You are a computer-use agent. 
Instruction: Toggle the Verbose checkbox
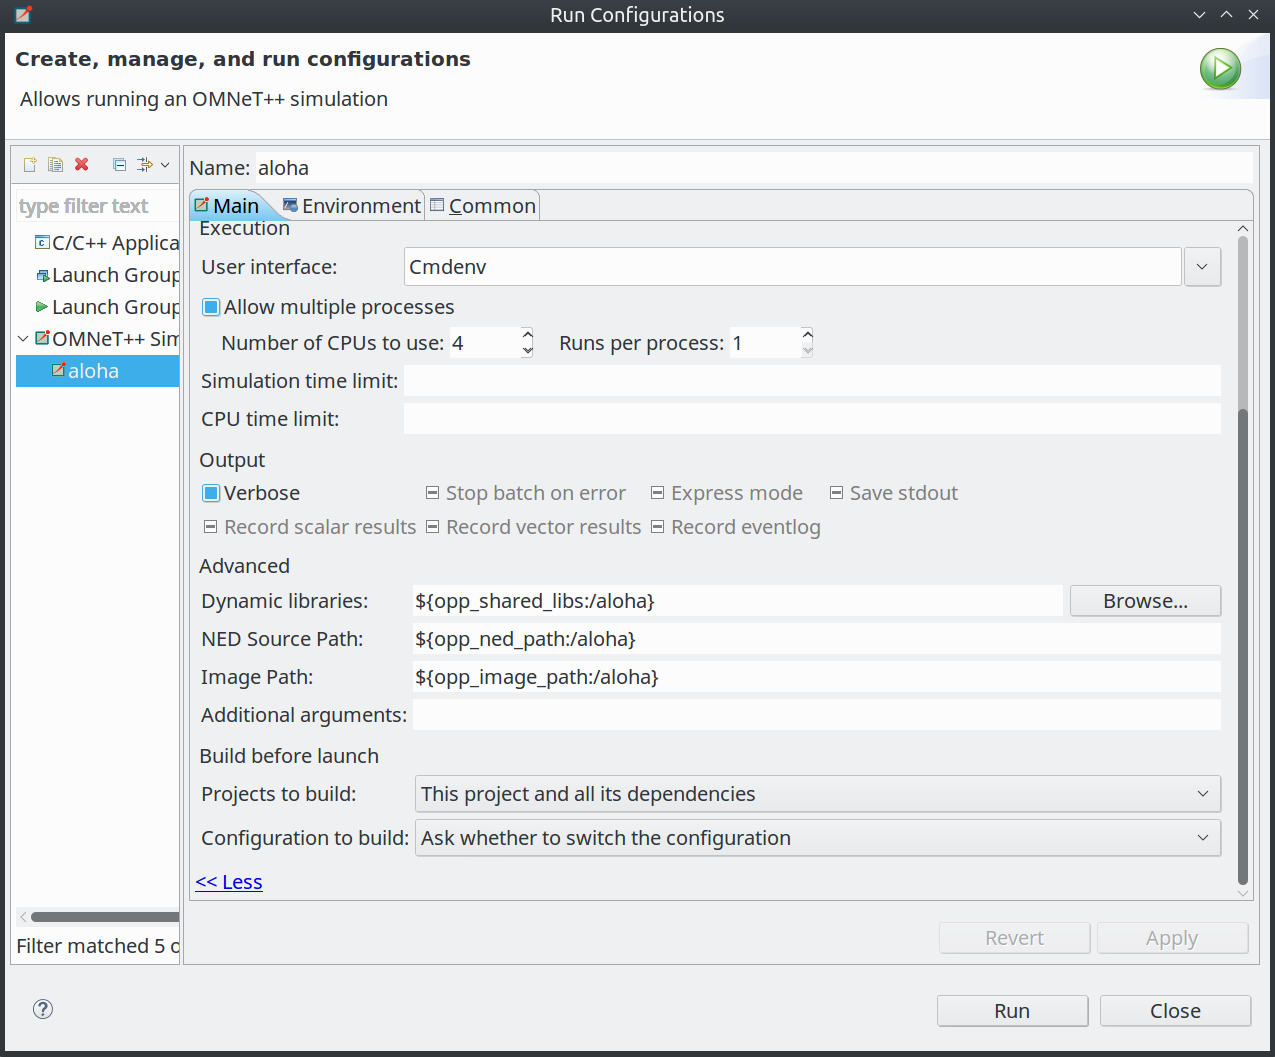click(211, 493)
